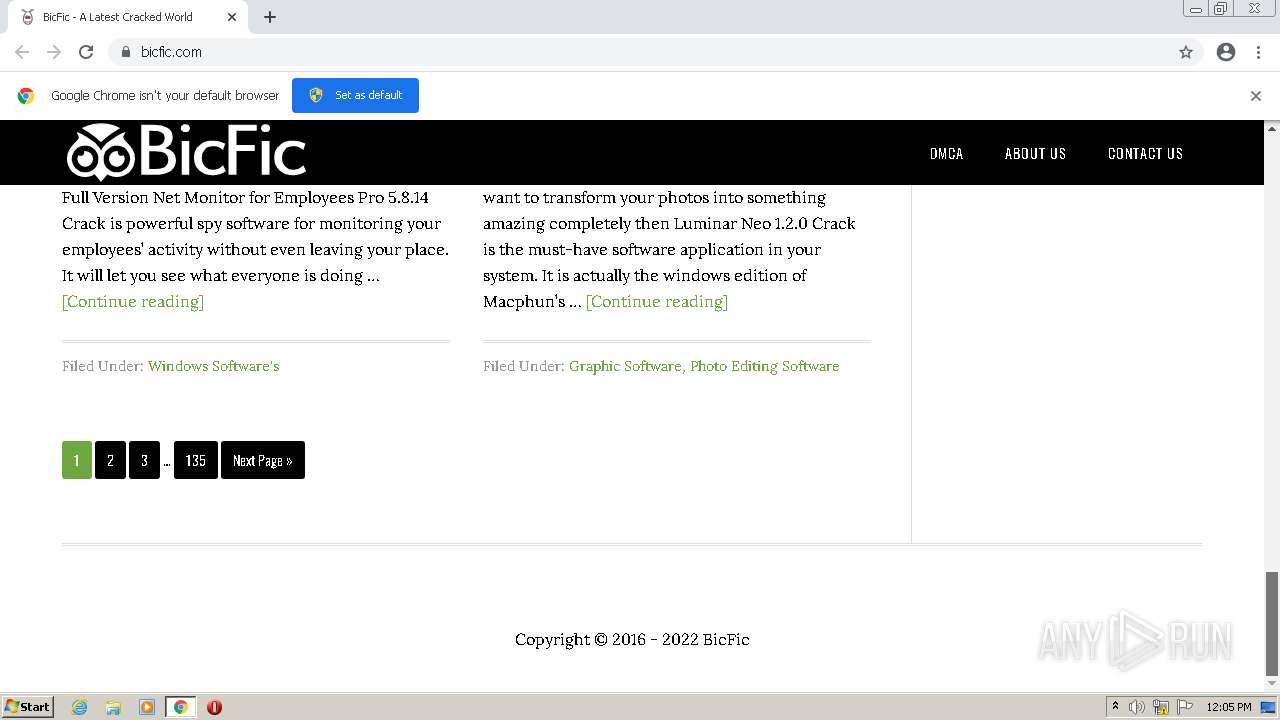Viewport: 1280px width, 720px height.
Task: Open Internet Explorer from taskbar
Action: coord(80,707)
